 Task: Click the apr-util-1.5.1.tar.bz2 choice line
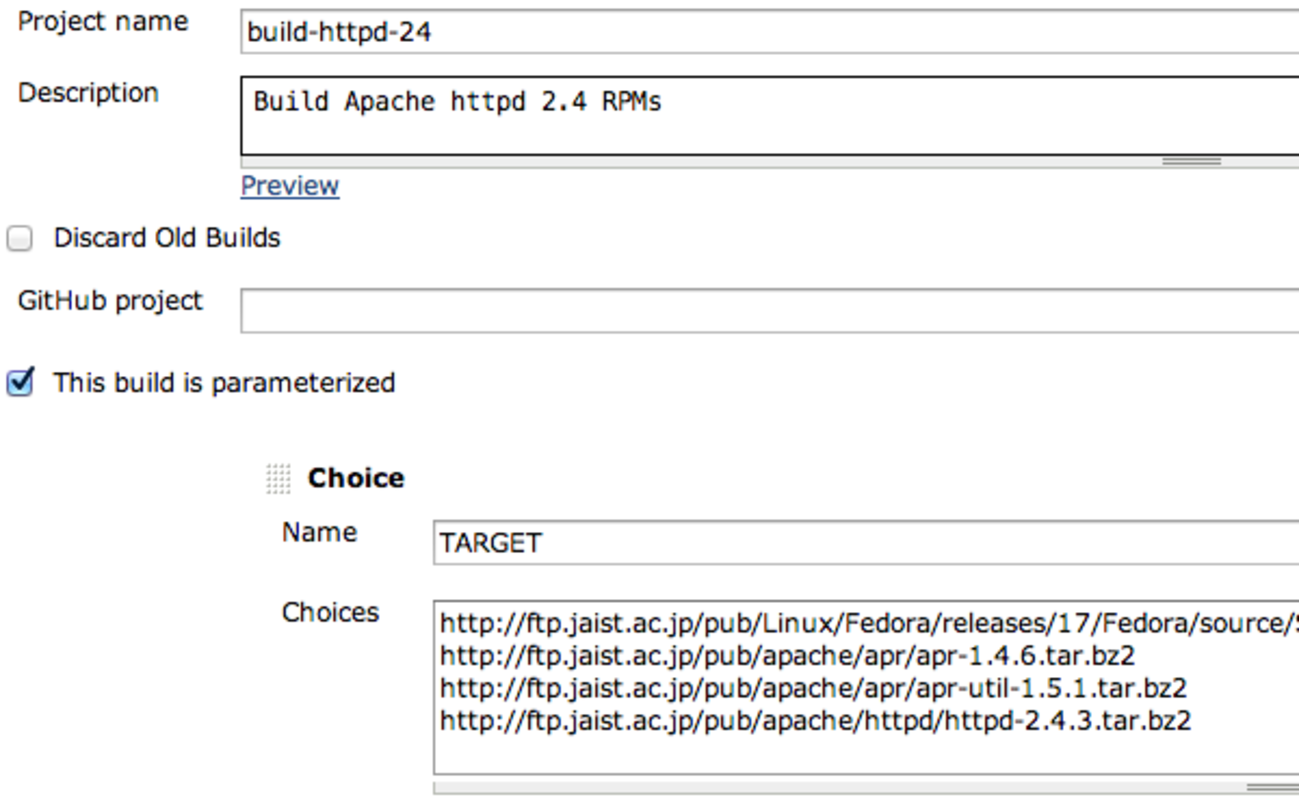[813, 689]
